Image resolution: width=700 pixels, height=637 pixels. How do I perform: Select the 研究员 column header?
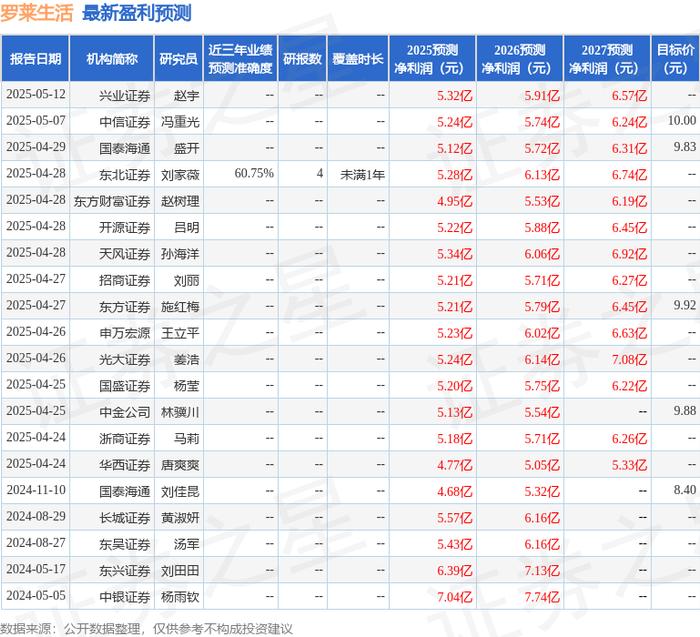coord(179,59)
